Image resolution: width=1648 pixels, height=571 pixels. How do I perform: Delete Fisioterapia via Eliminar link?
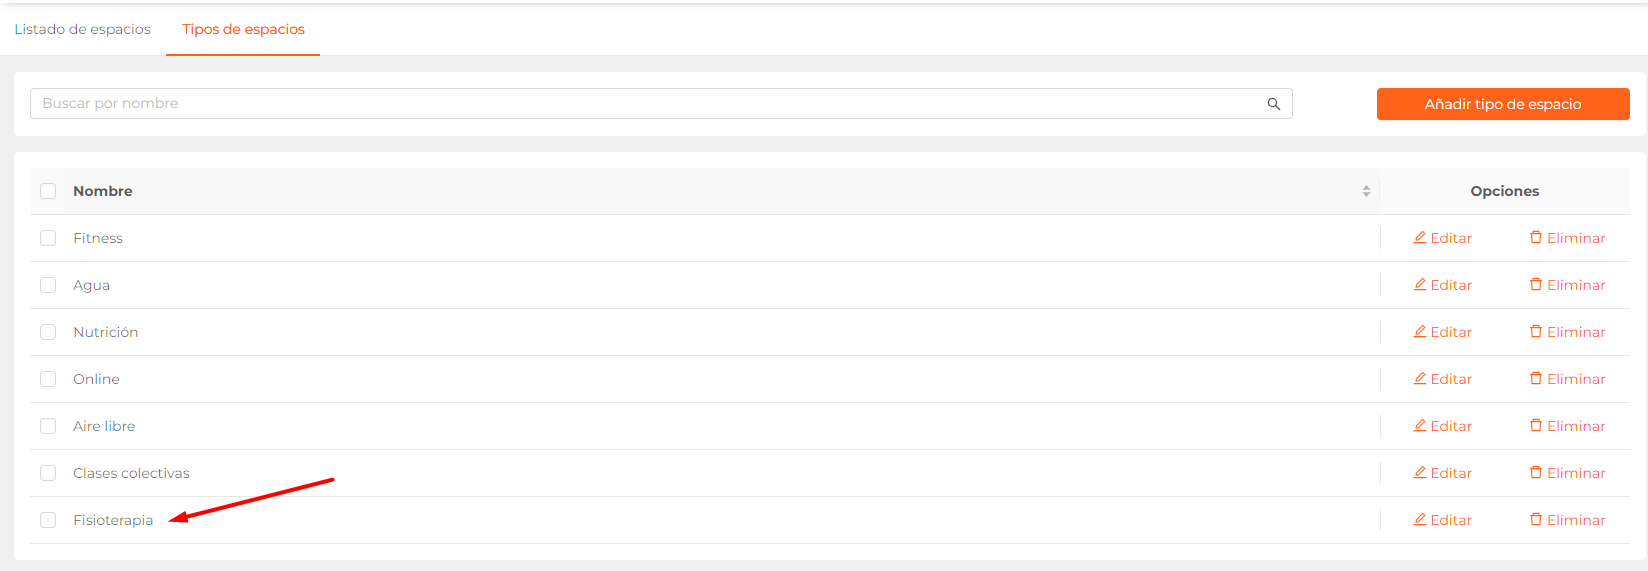[1567, 520]
